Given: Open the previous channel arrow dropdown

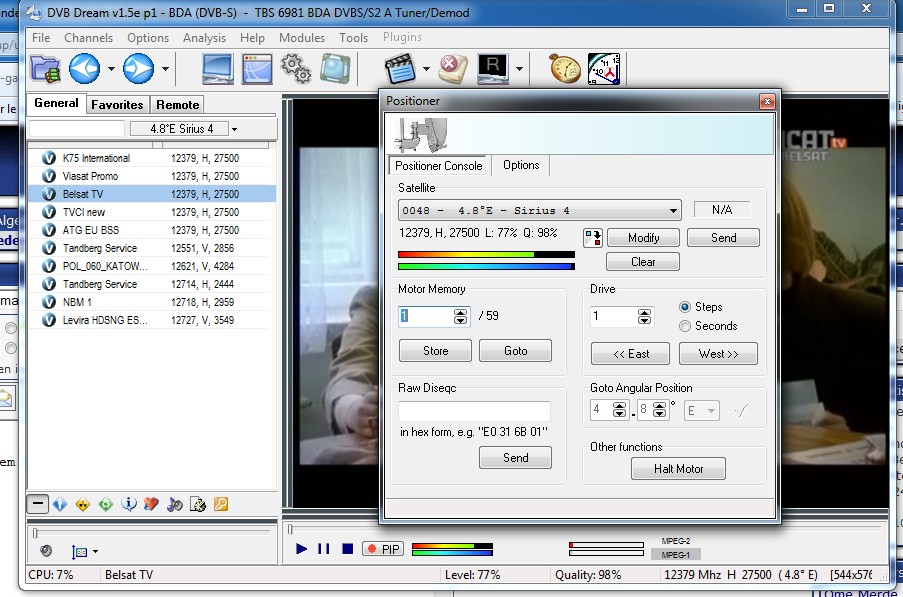Looking at the screenshot, I should pos(111,69).
